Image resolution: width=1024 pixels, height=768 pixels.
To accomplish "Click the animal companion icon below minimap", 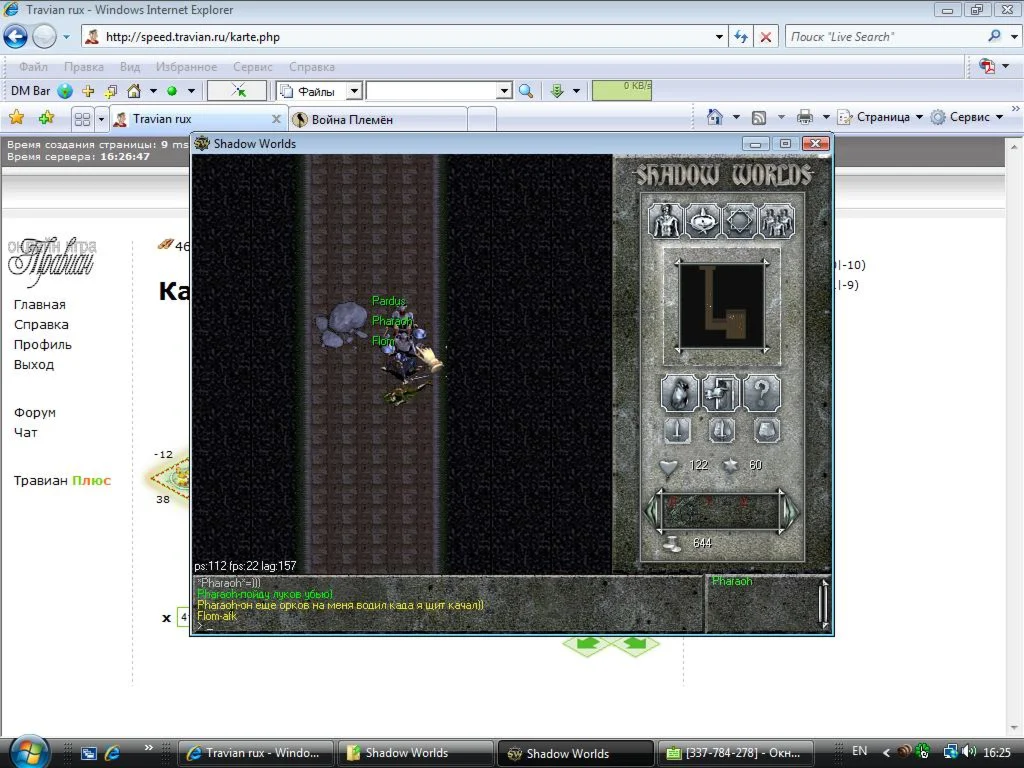I will (678, 393).
